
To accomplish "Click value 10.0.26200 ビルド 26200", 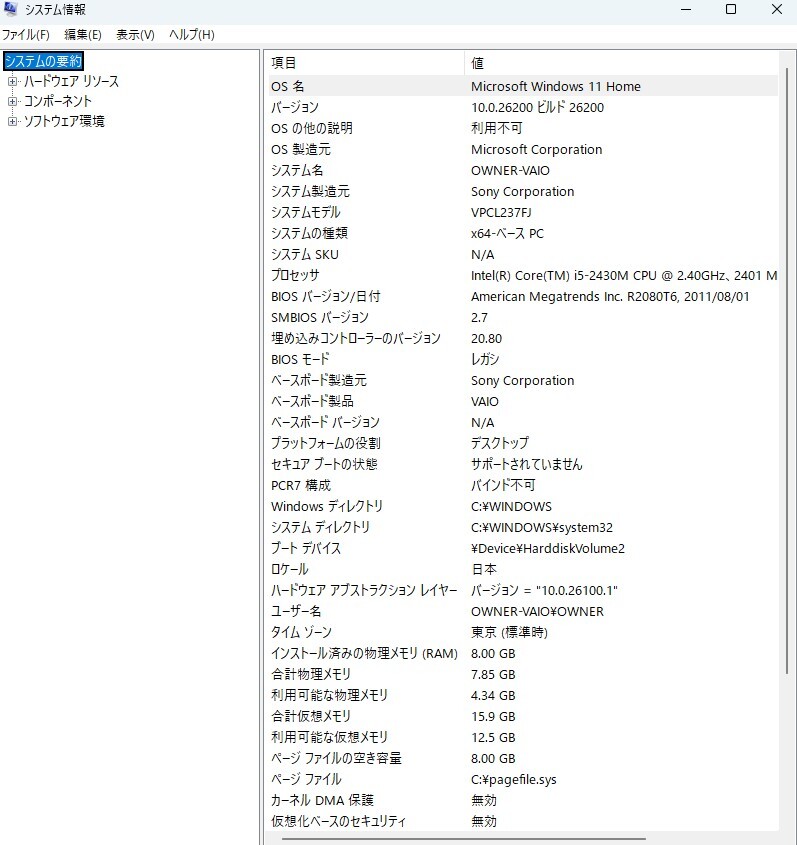I will (537, 107).
